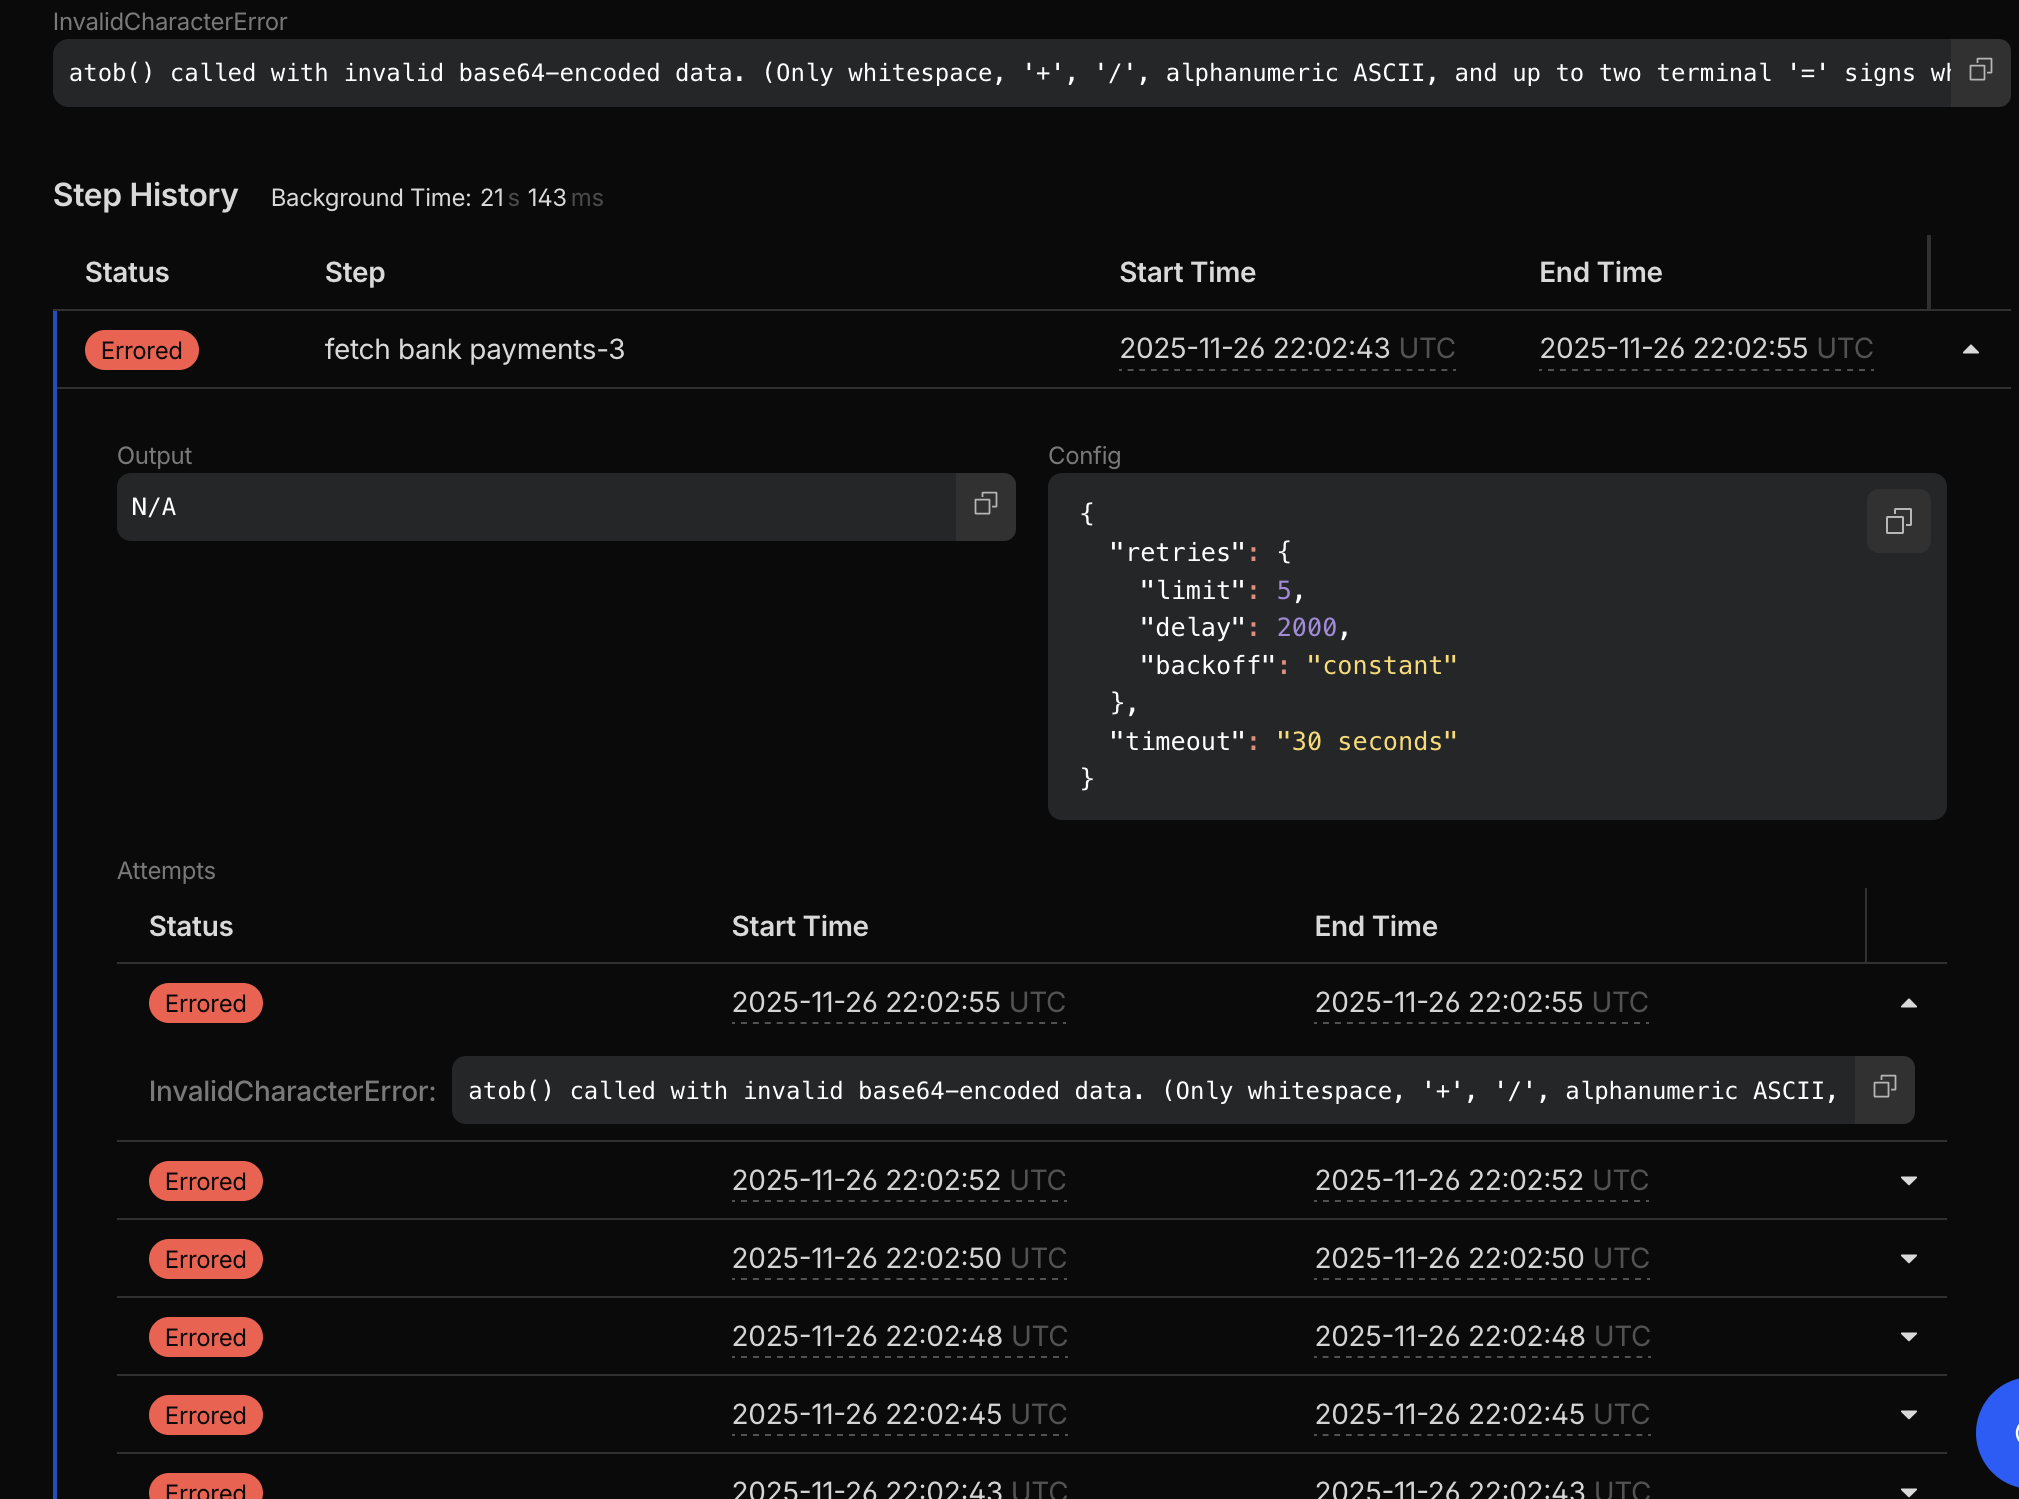Copy the attempt's InvalidCharacterError text
This screenshot has height=1499, width=2019.
(1884, 1088)
